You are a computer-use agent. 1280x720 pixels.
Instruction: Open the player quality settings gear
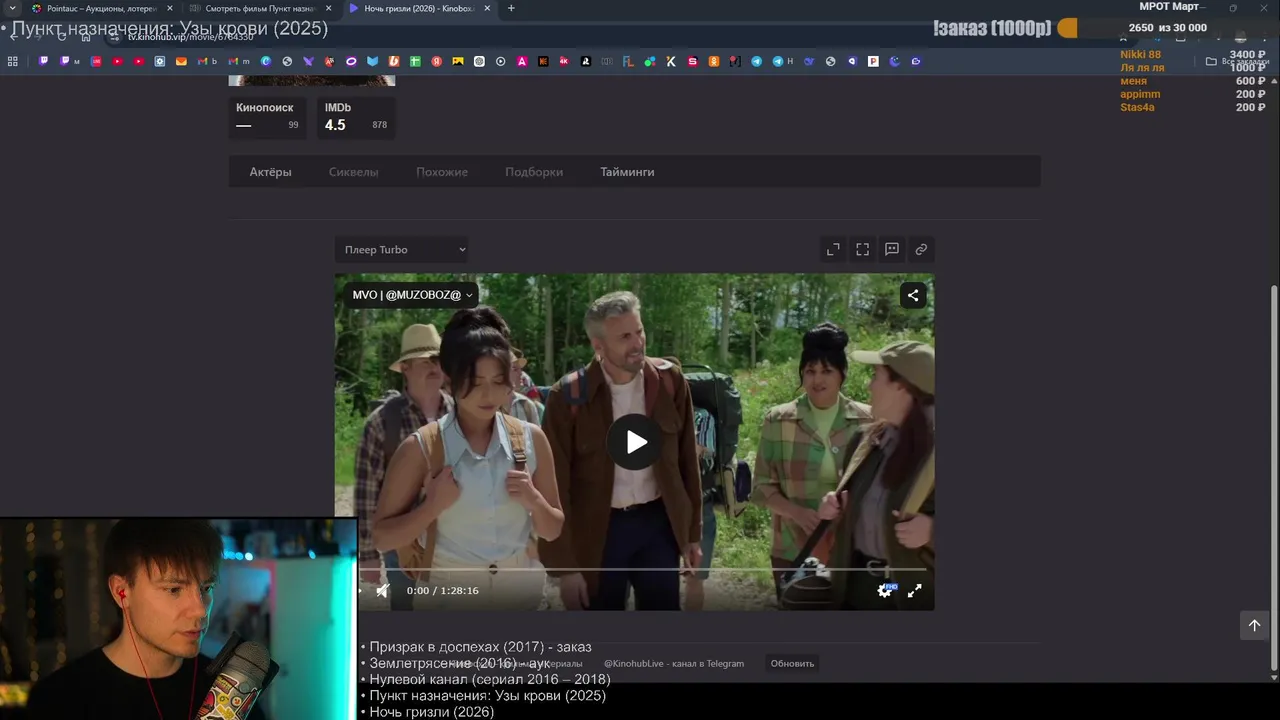tap(884, 591)
